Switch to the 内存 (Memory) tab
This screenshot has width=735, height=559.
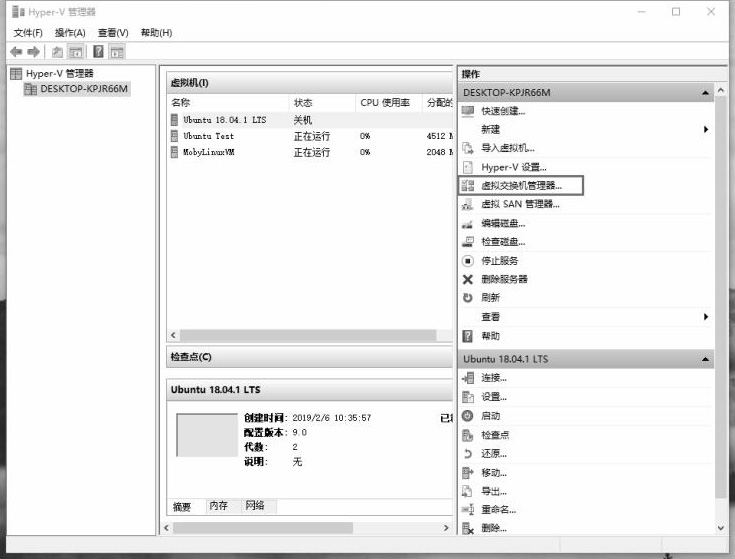[218, 506]
